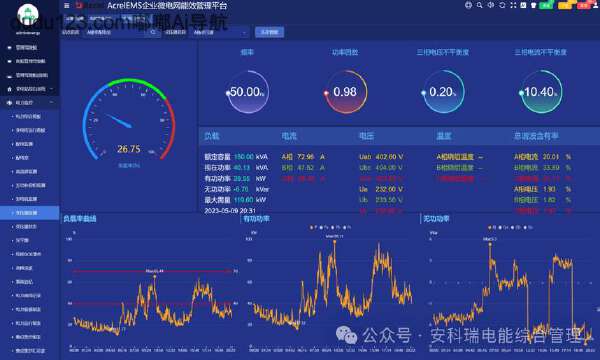Open the green alarm count badge in the header
The image size is (600, 360).
click(547, 5)
